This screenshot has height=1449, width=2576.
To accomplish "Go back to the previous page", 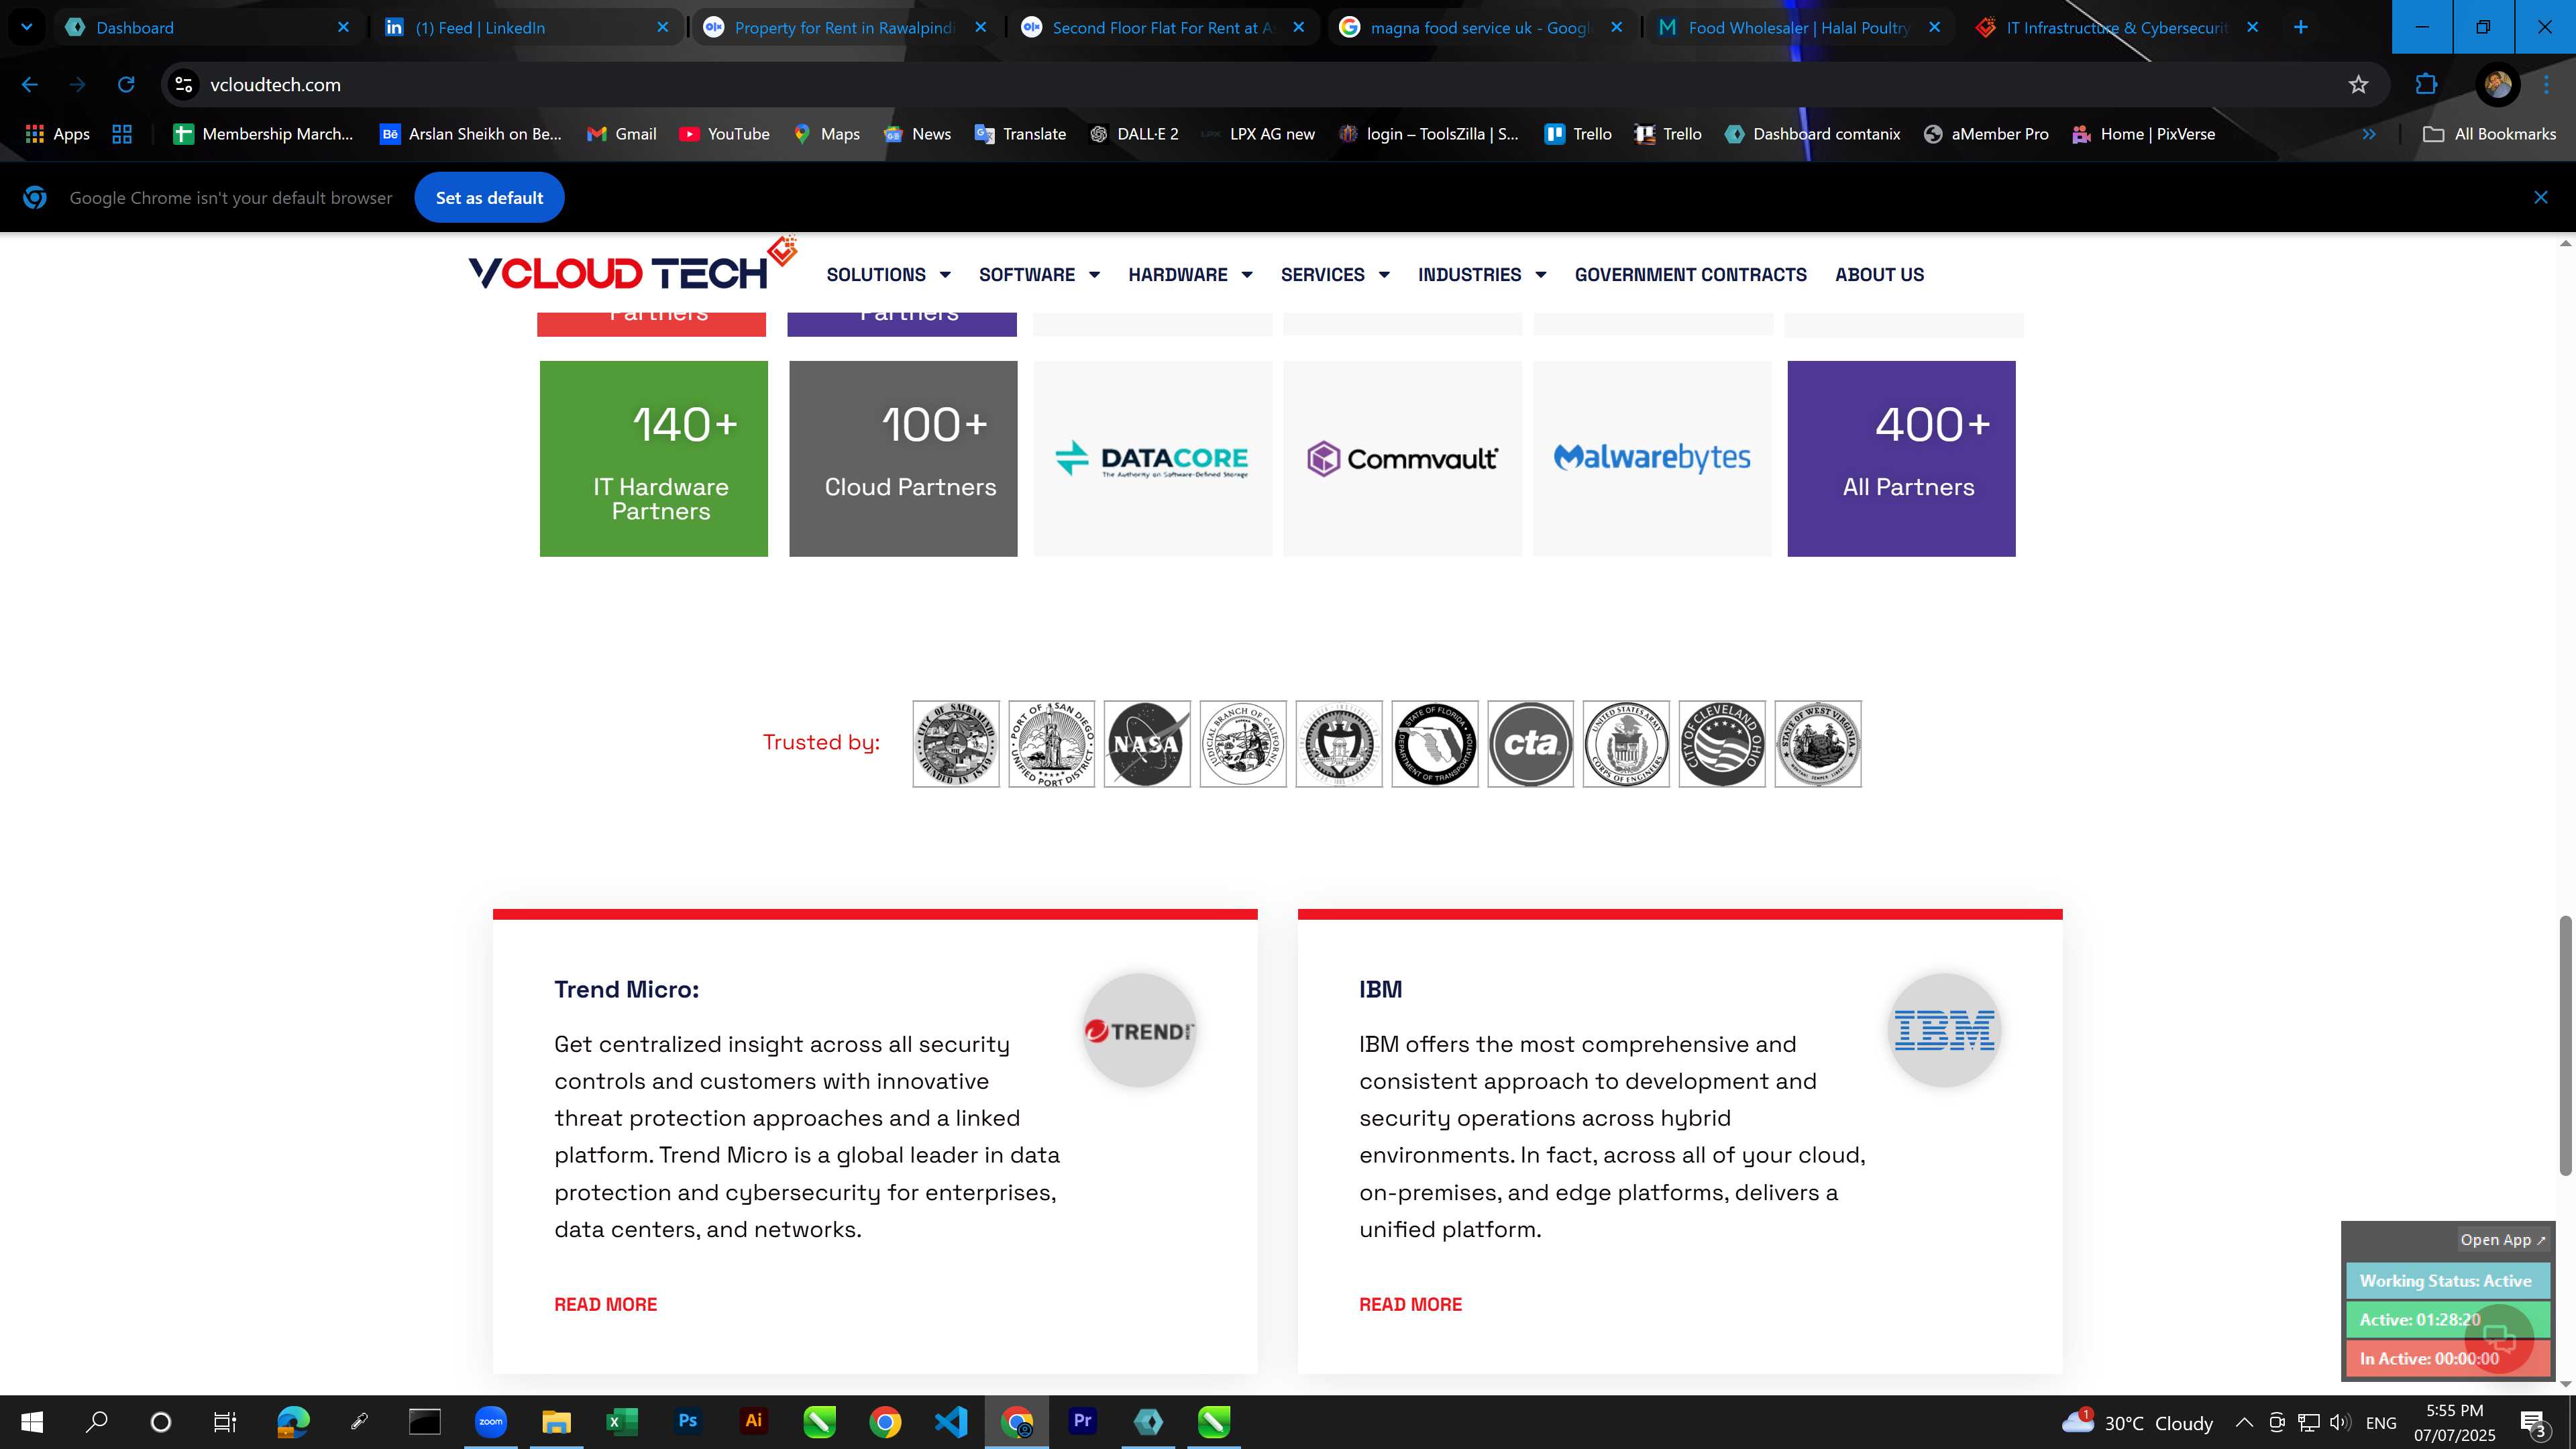I will pos(30,85).
